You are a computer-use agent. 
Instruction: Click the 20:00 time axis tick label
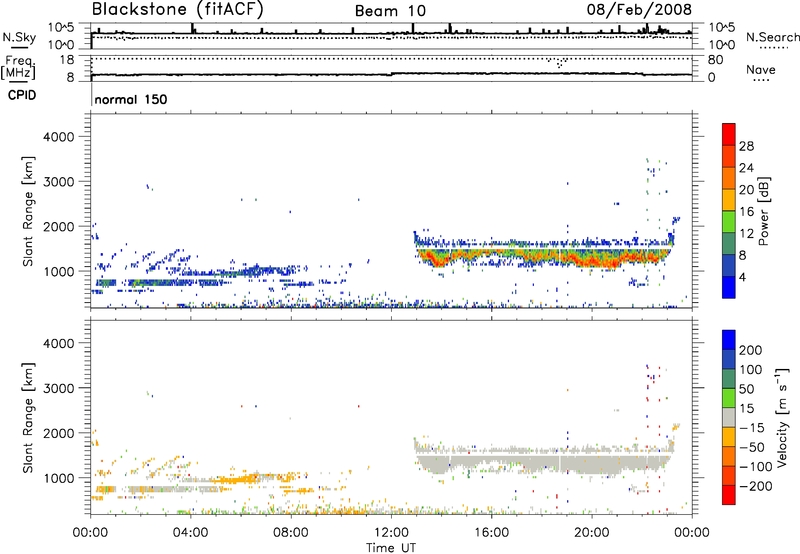591,533
